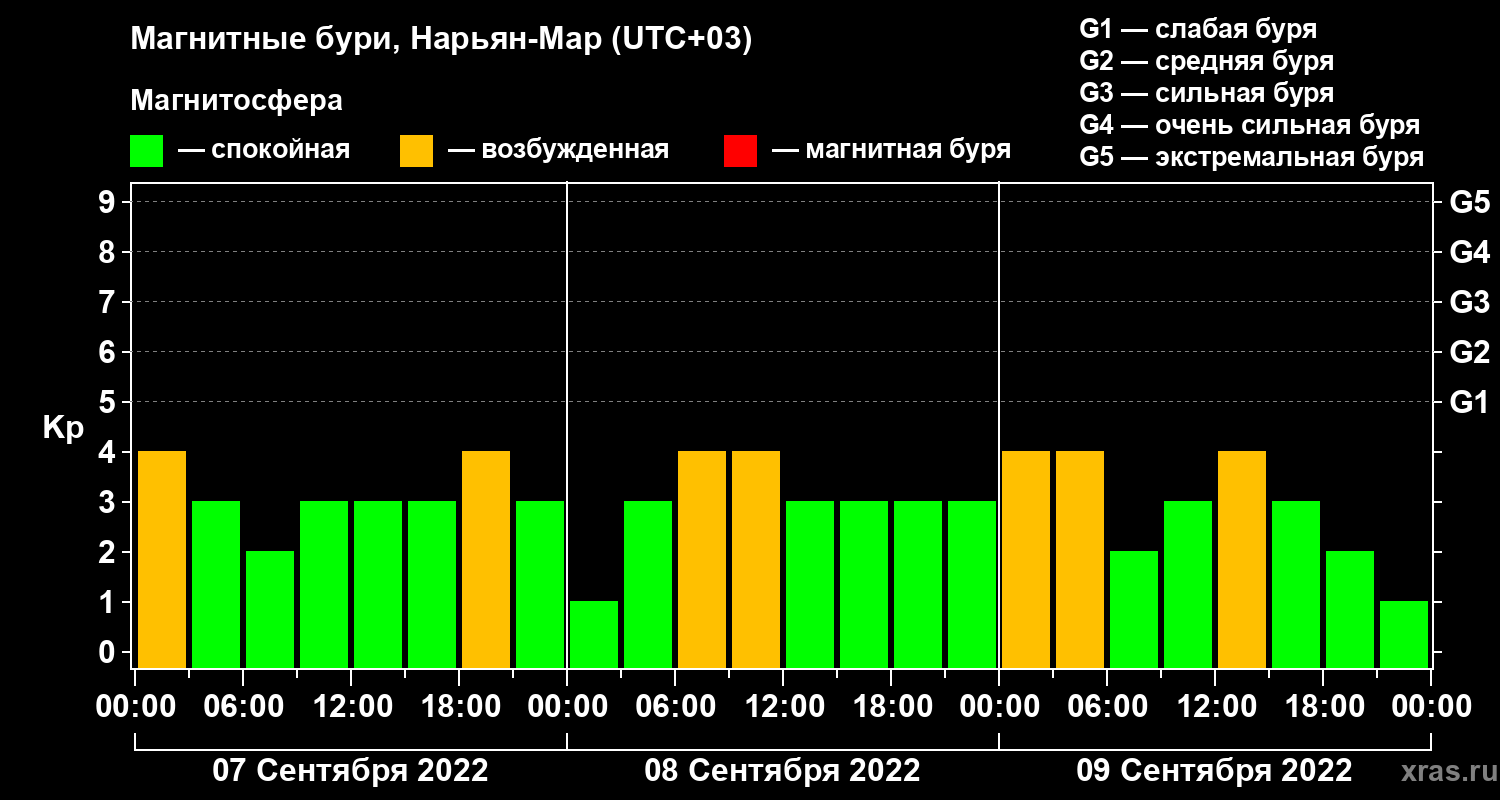Click the '12:00' time label for 09 Сентября
1500x800 pixels.
pos(1215,706)
